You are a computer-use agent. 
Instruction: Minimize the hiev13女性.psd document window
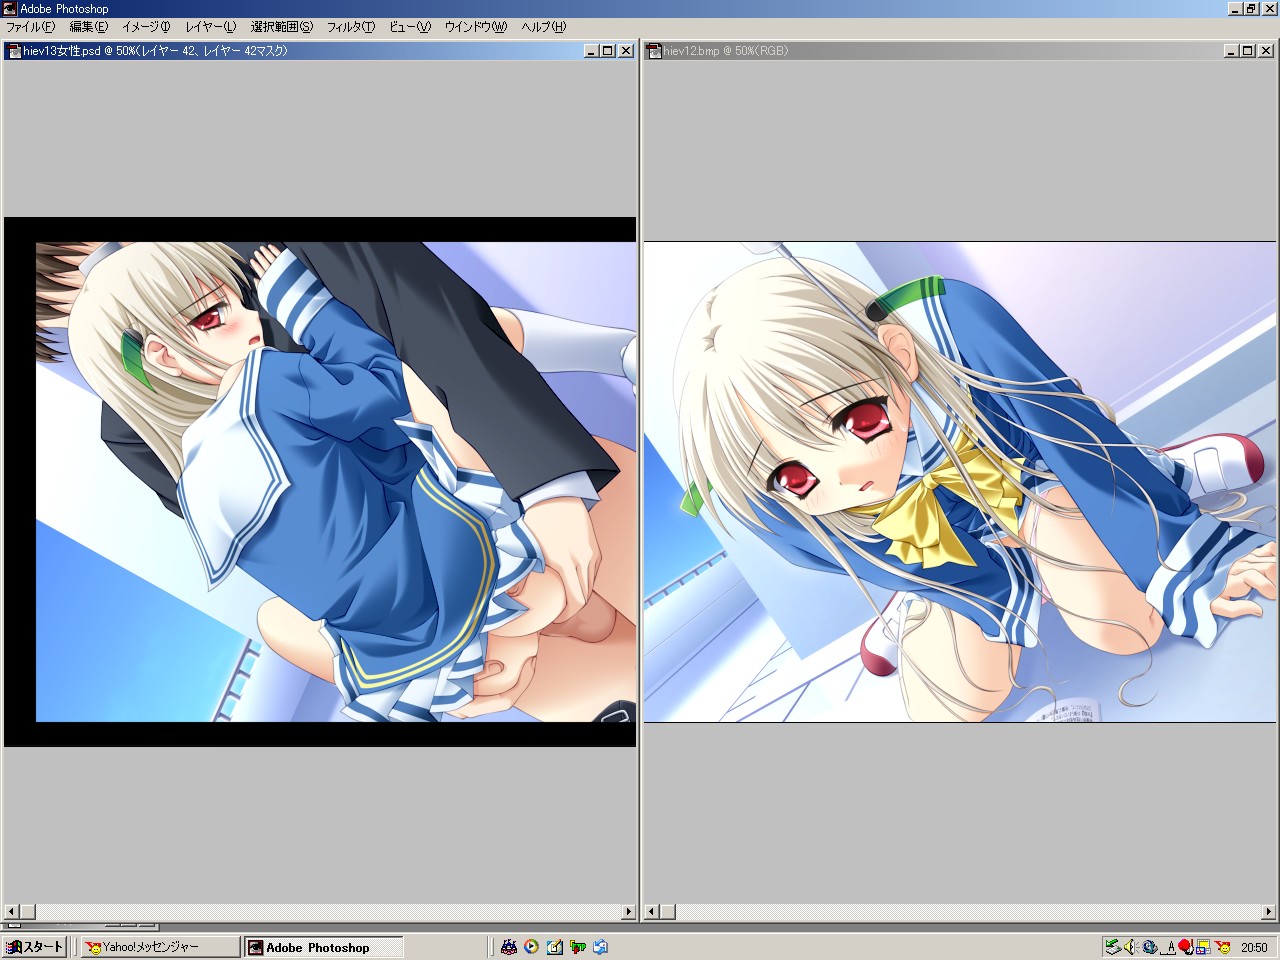pyautogui.click(x=591, y=51)
